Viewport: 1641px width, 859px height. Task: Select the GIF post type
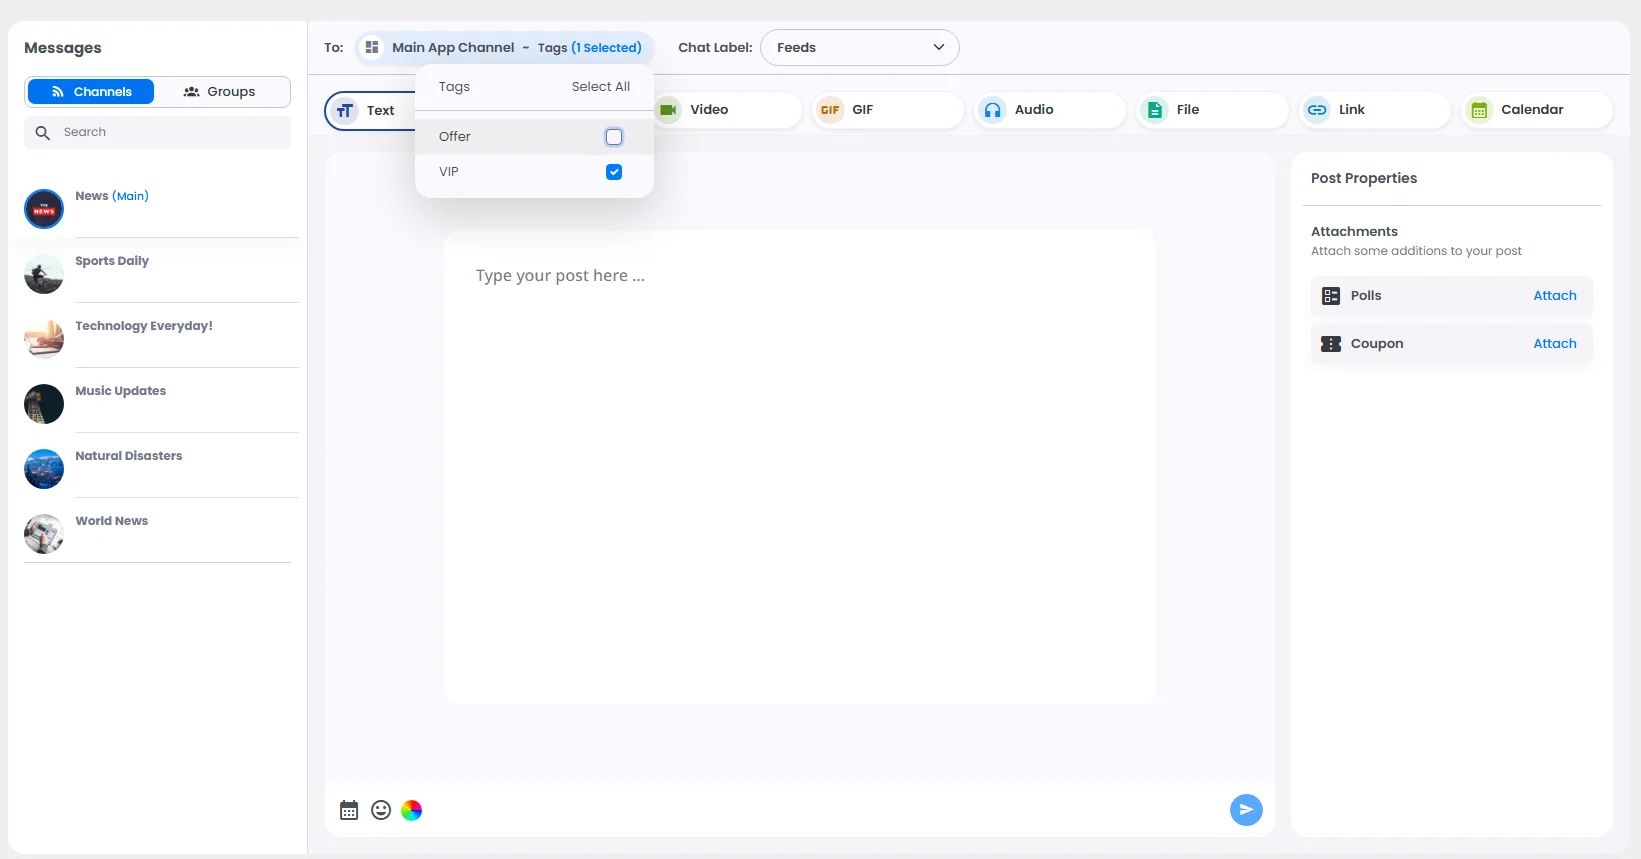(x=888, y=110)
